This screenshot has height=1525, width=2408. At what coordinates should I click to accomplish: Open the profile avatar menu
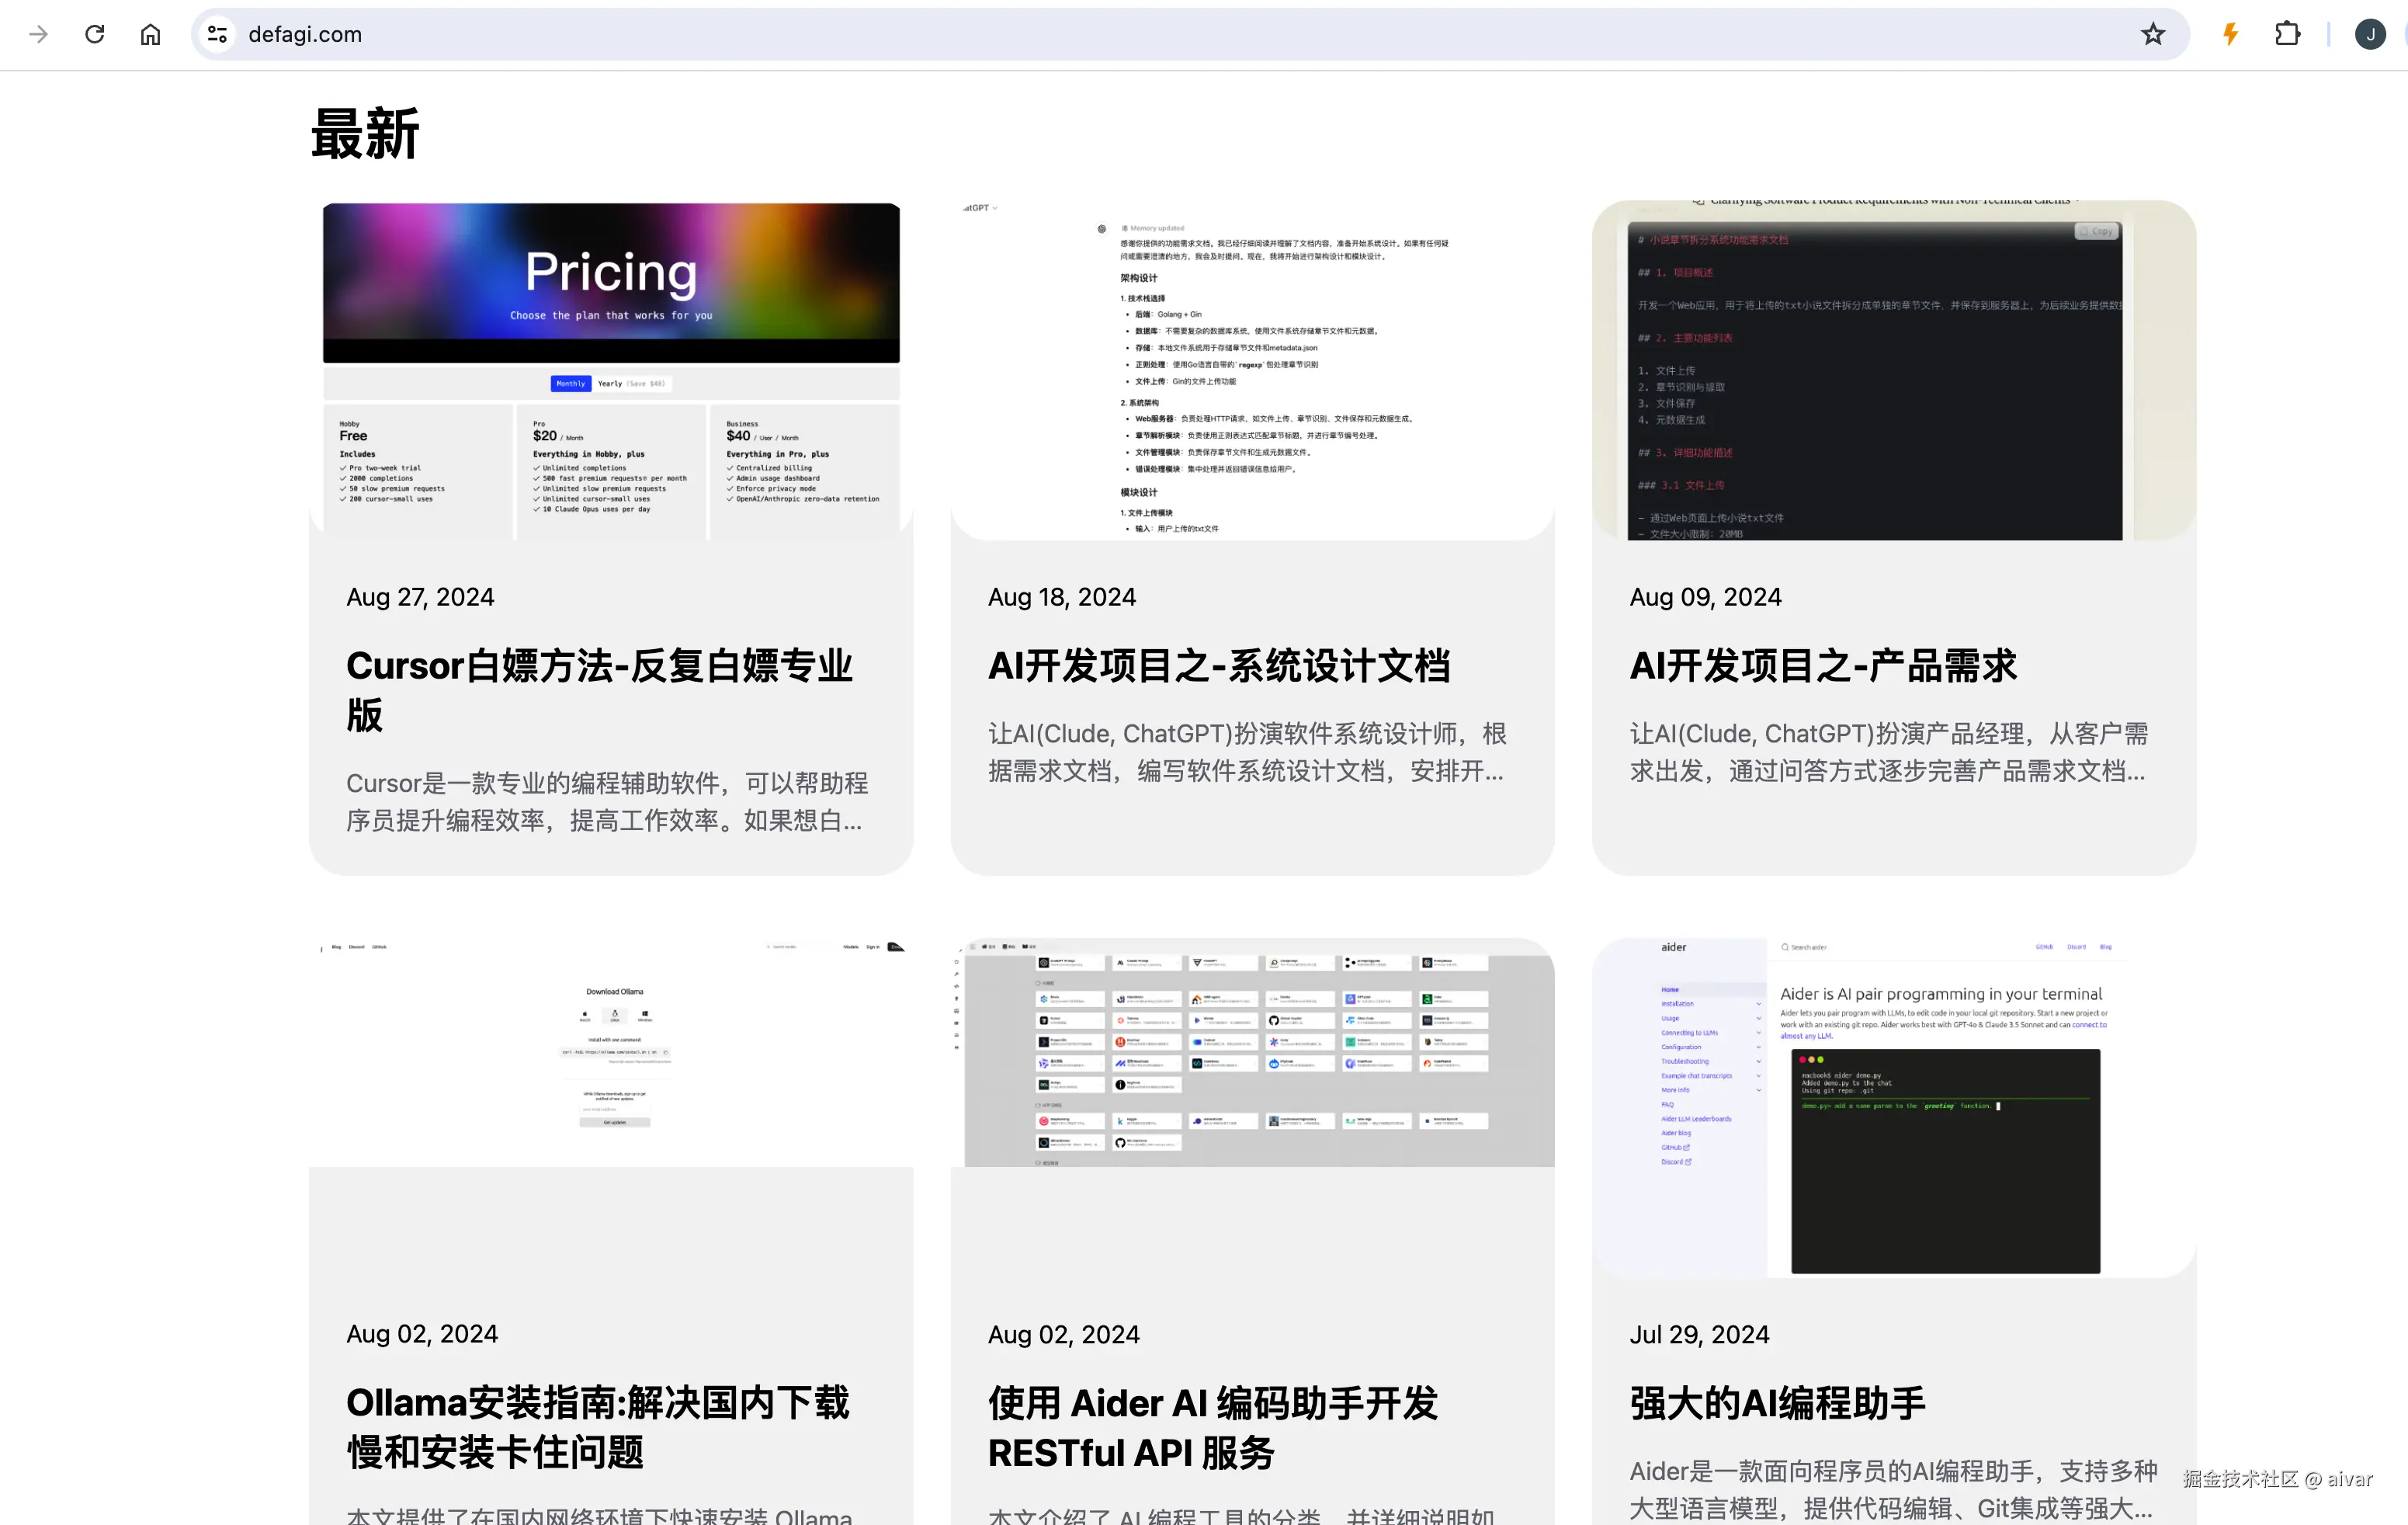click(2371, 33)
